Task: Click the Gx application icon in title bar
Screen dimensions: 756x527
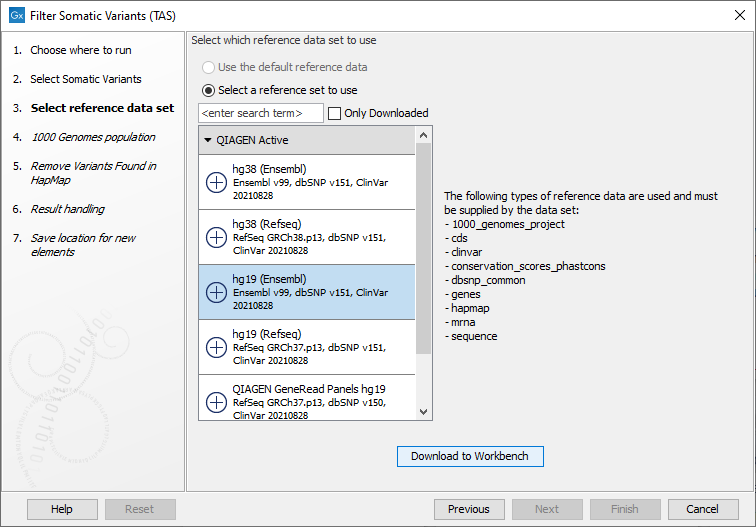Action: point(16,17)
